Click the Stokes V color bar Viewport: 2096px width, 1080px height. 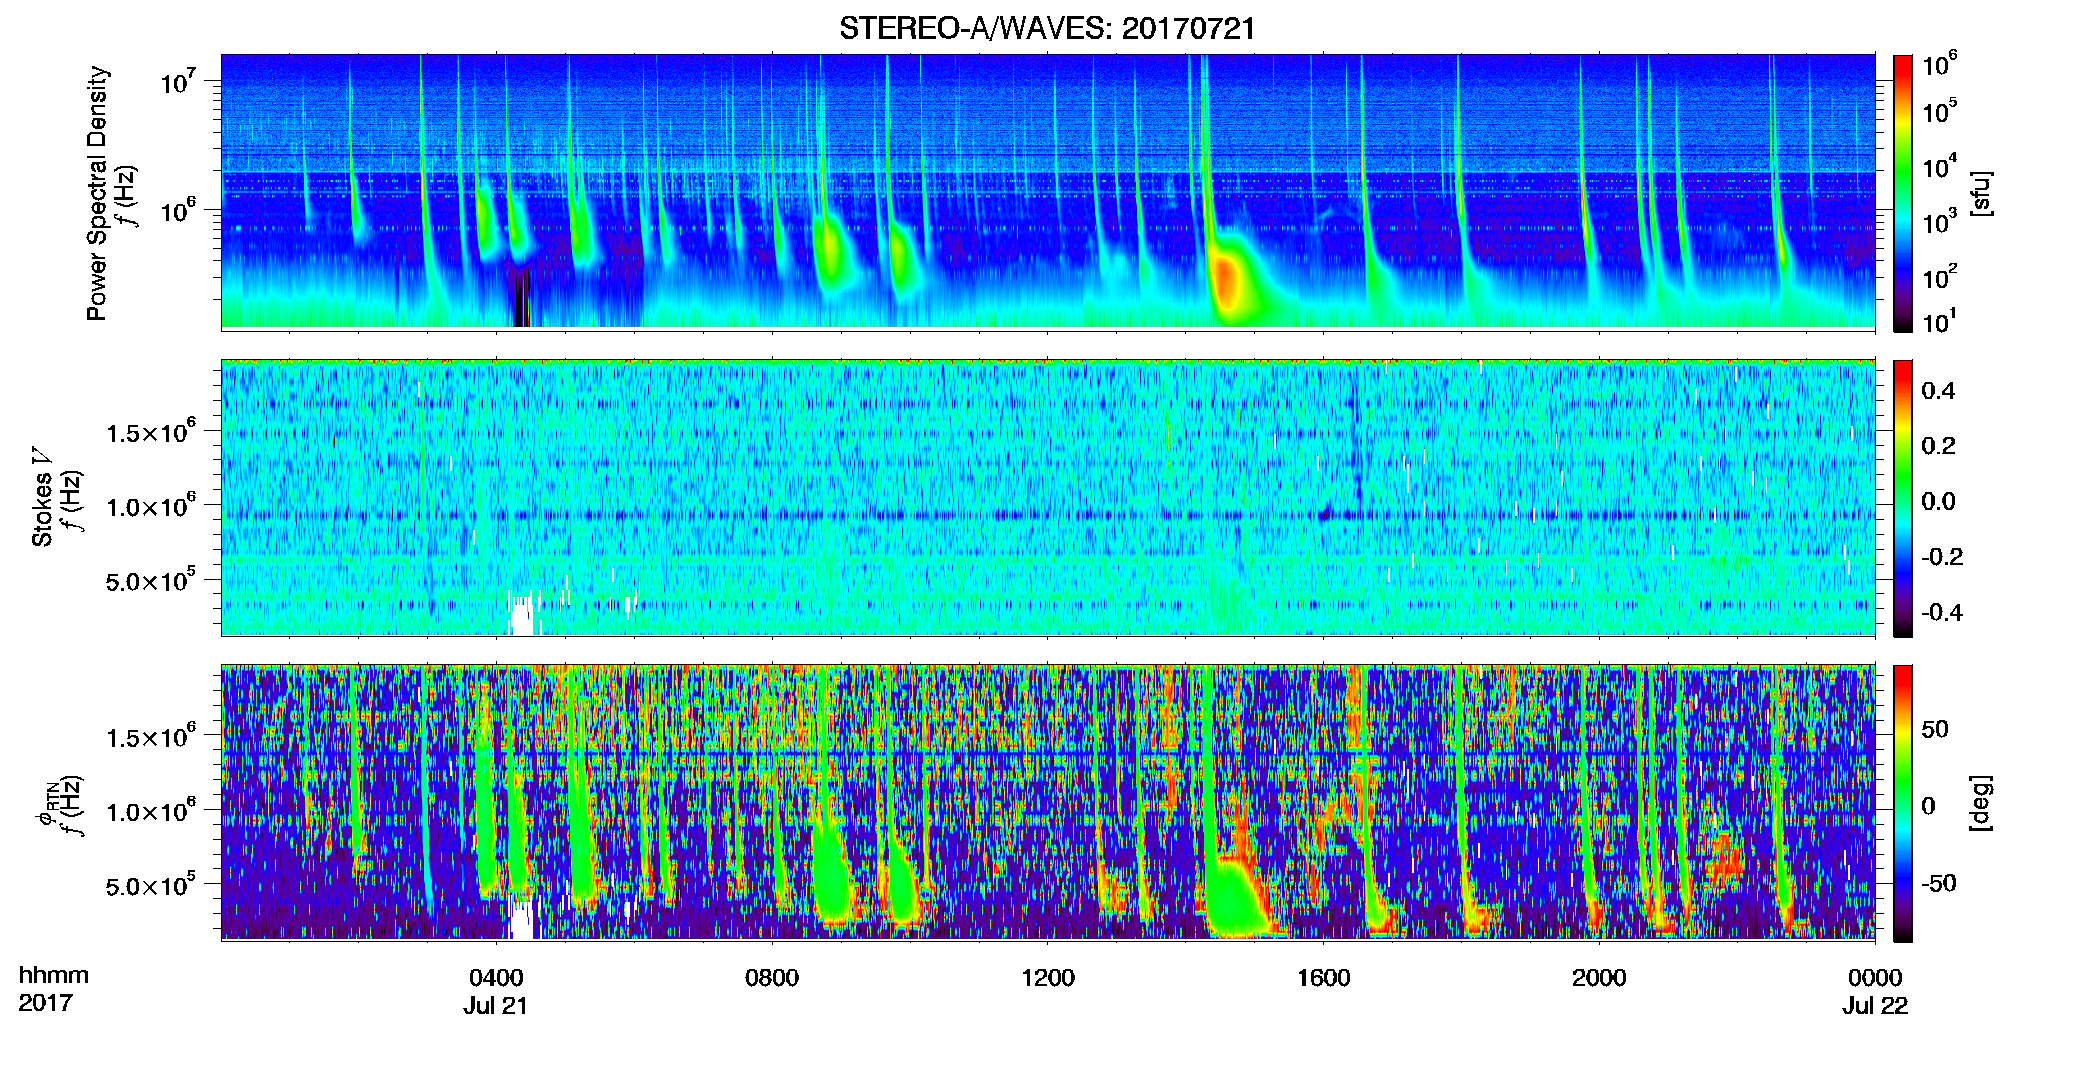(x=1902, y=498)
